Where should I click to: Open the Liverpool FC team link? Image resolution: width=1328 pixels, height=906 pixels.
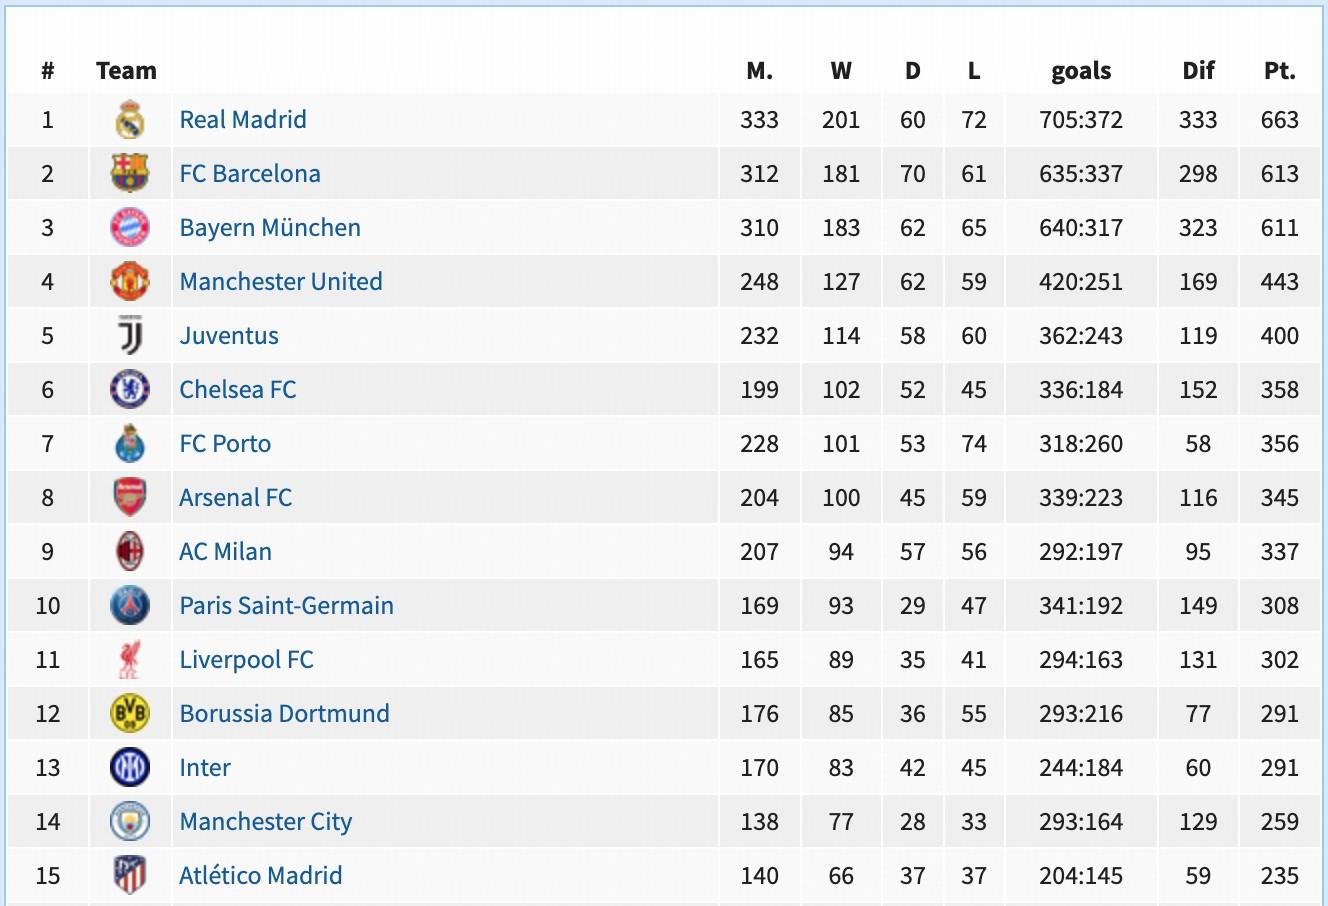click(x=246, y=660)
